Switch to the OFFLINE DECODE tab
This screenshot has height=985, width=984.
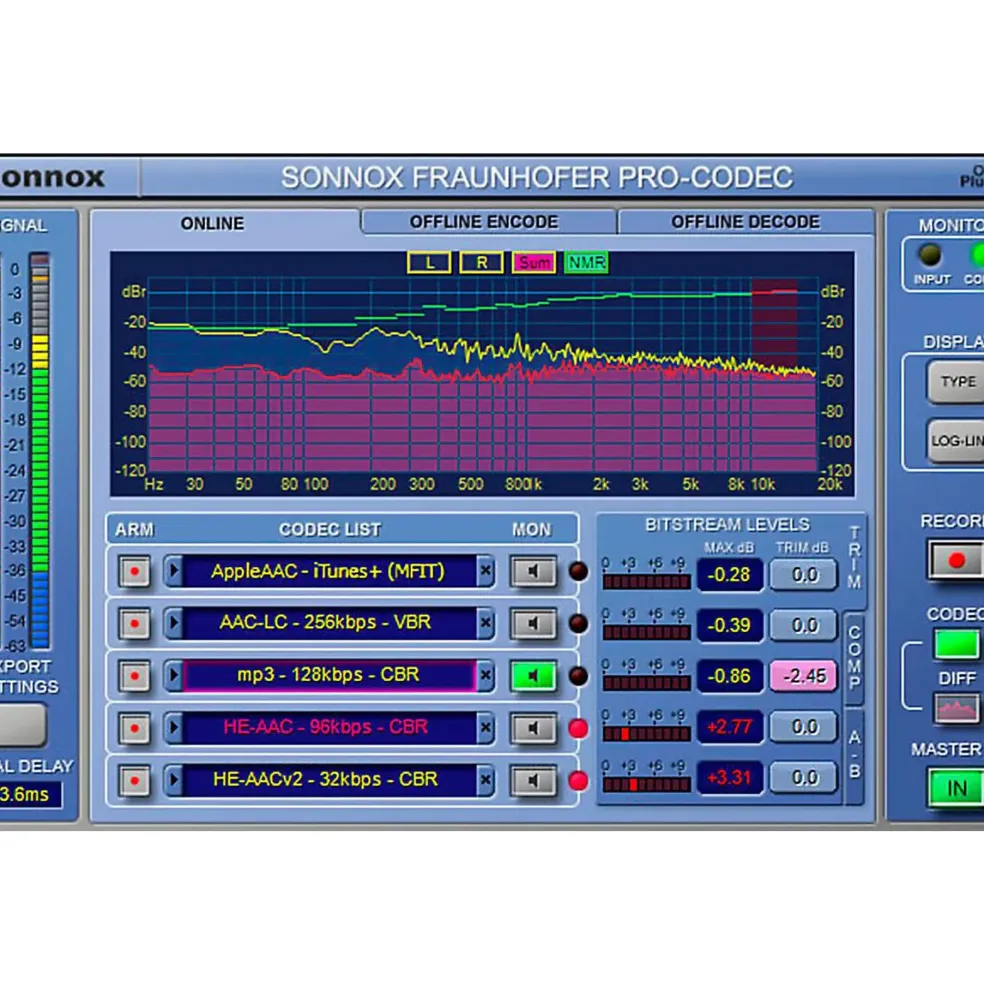click(x=745, y=222)
